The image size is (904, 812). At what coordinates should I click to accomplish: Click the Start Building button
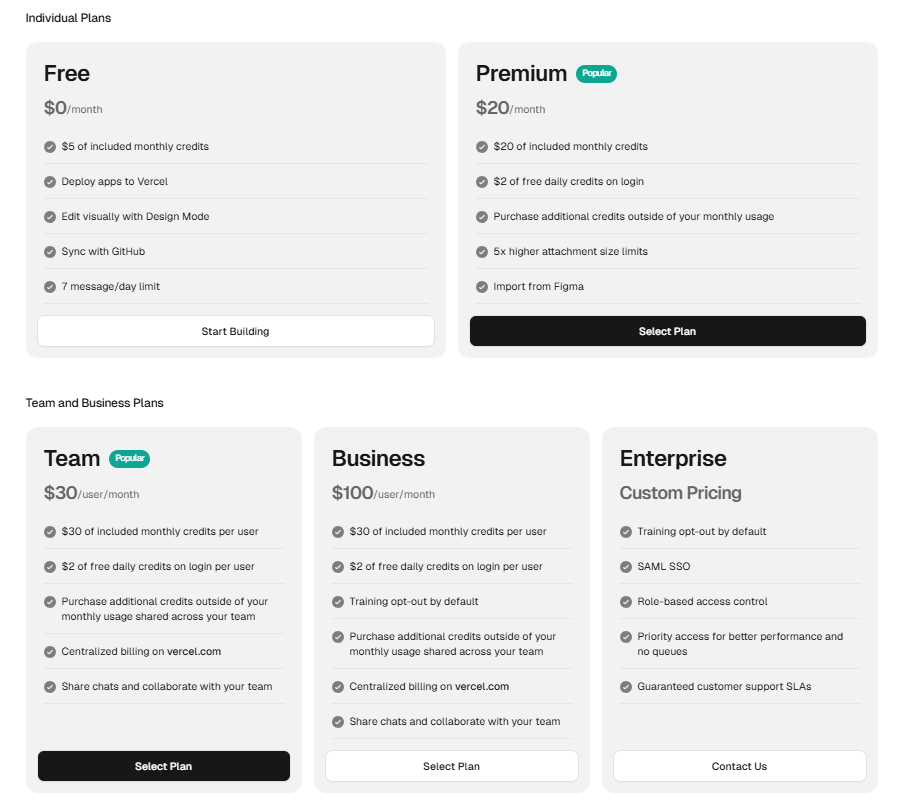235,331
